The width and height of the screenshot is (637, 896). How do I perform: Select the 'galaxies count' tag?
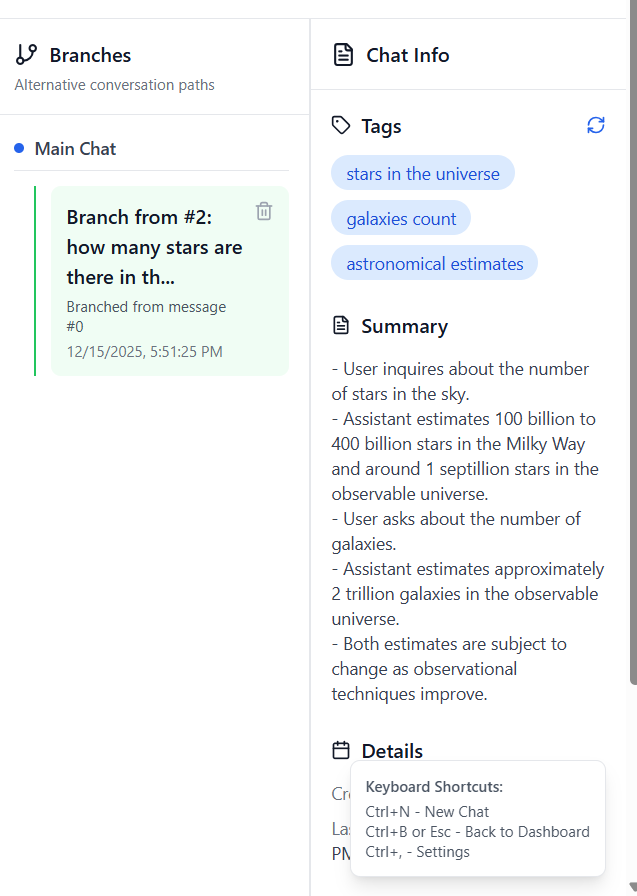pyautogui.click(x=400, y=217)
